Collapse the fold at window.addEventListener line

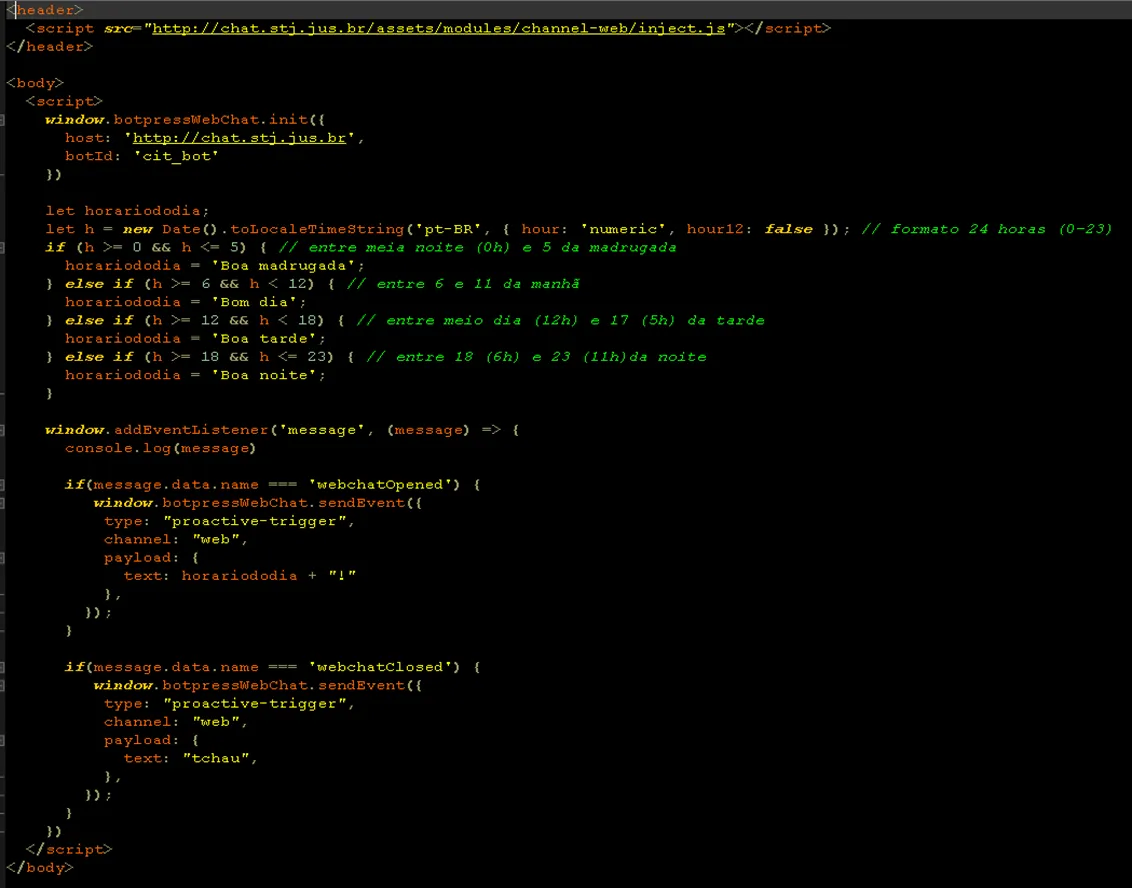(2, 430)
